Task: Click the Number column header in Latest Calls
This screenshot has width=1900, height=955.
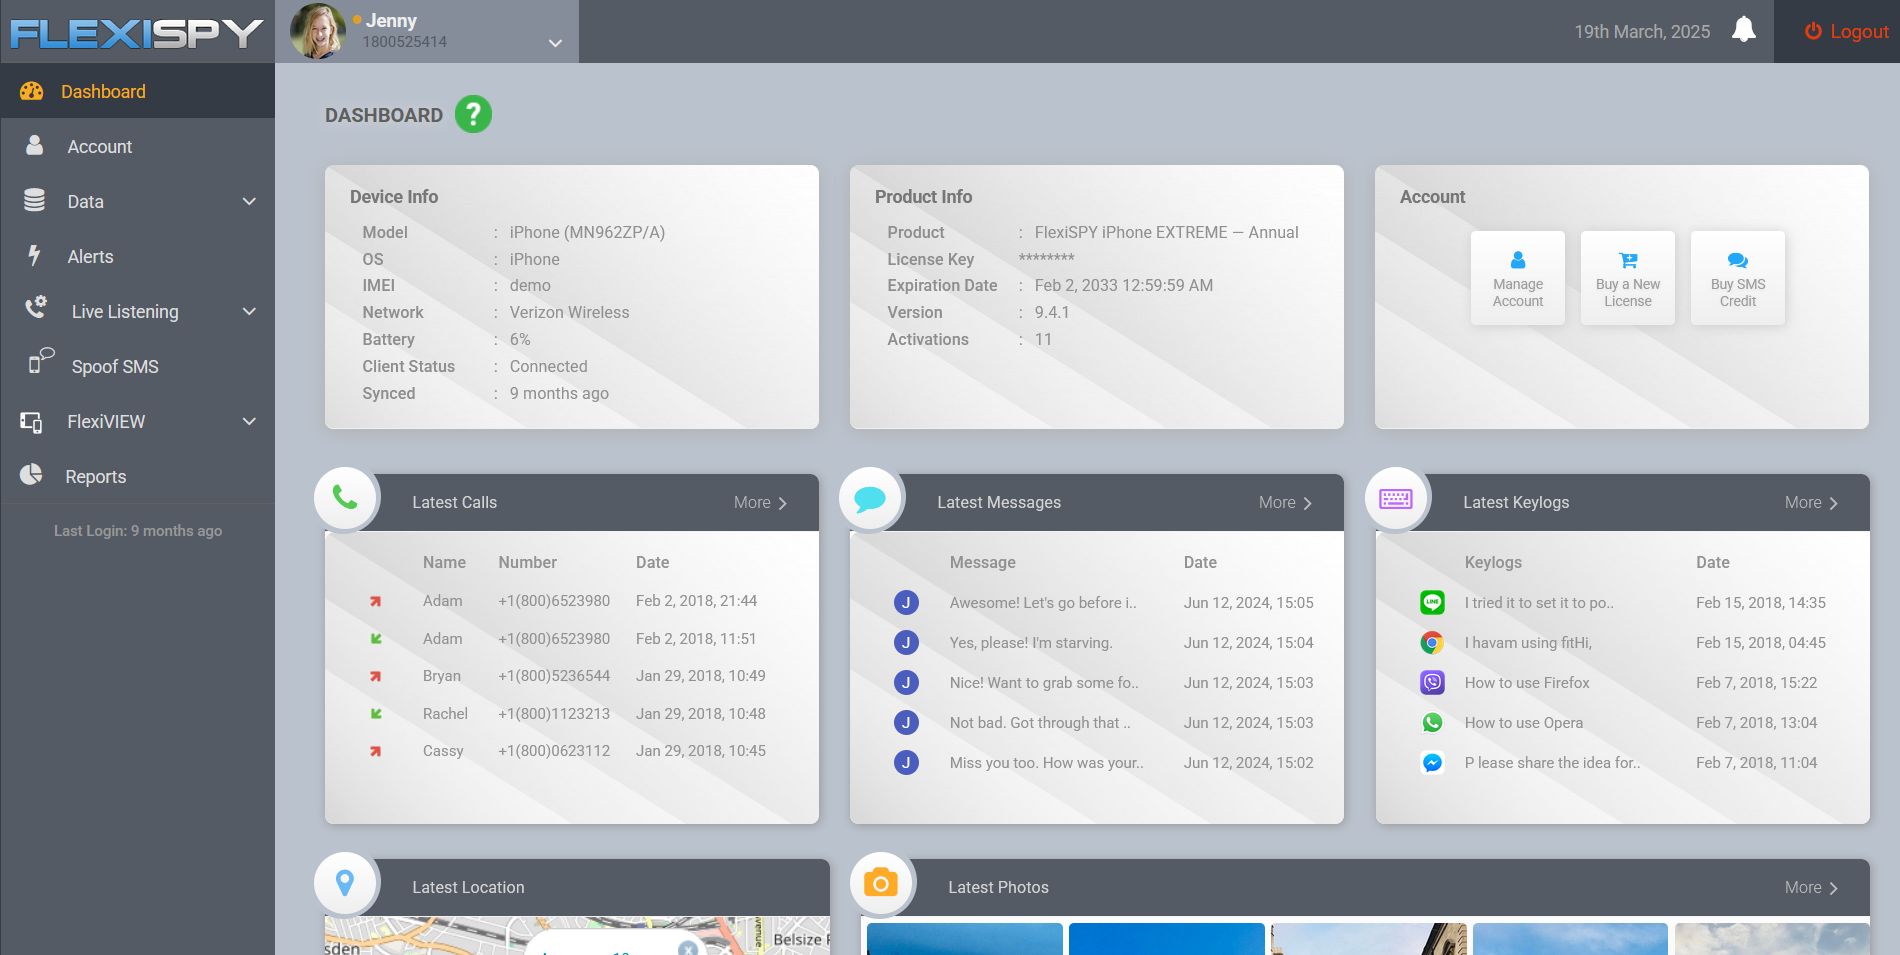Action: coord(528,562)
